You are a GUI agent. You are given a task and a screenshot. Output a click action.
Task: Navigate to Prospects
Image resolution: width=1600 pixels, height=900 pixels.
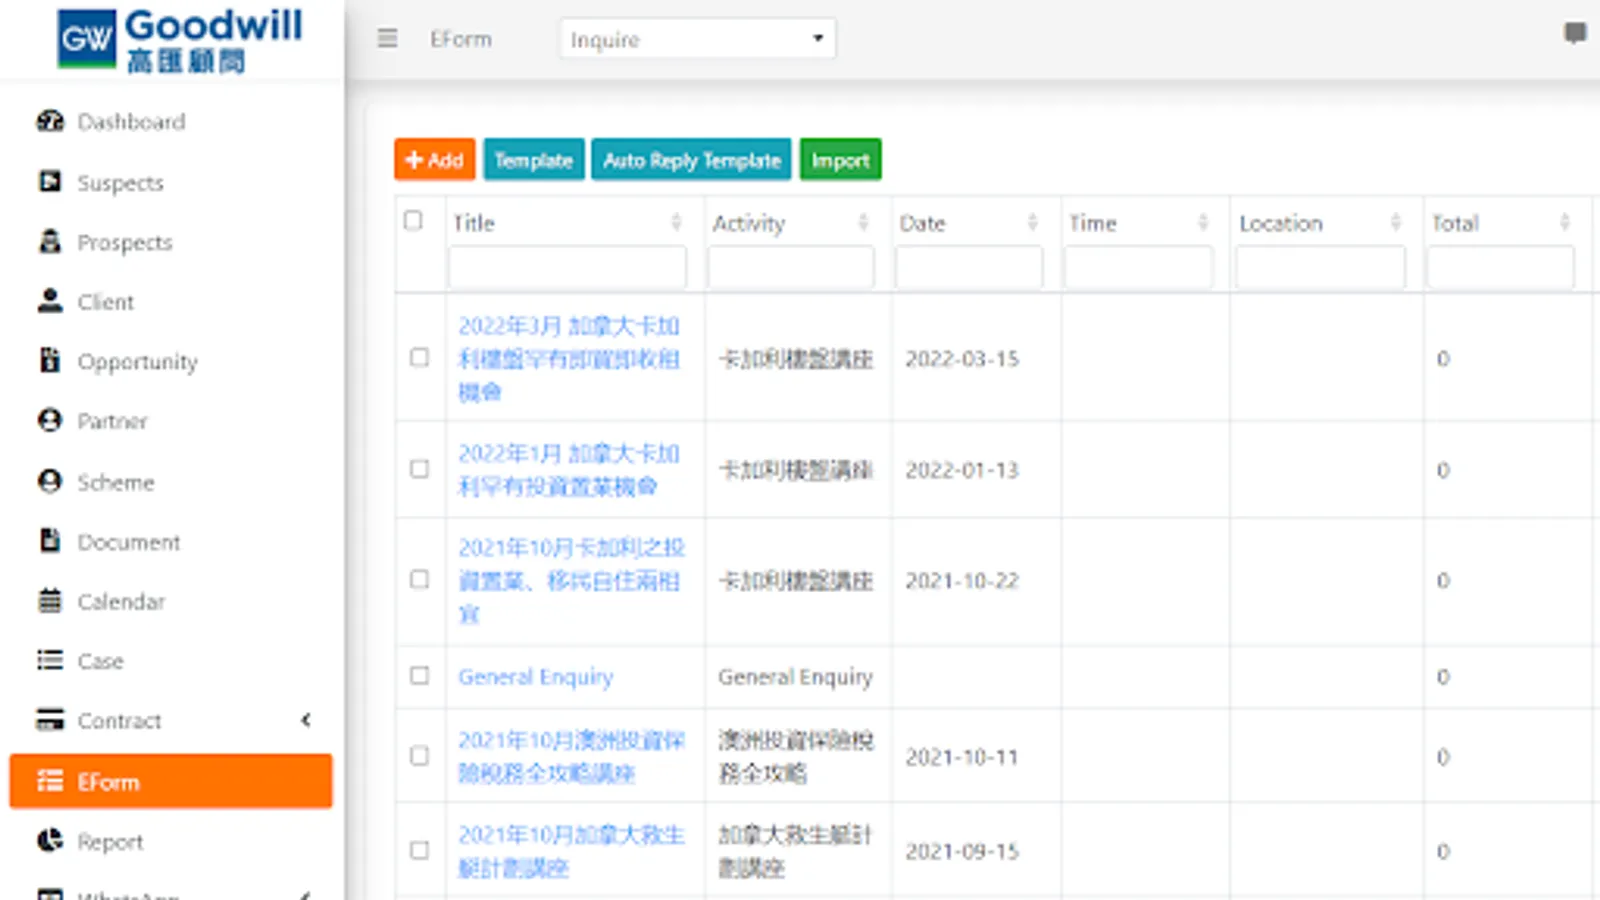tap(125, 243)
